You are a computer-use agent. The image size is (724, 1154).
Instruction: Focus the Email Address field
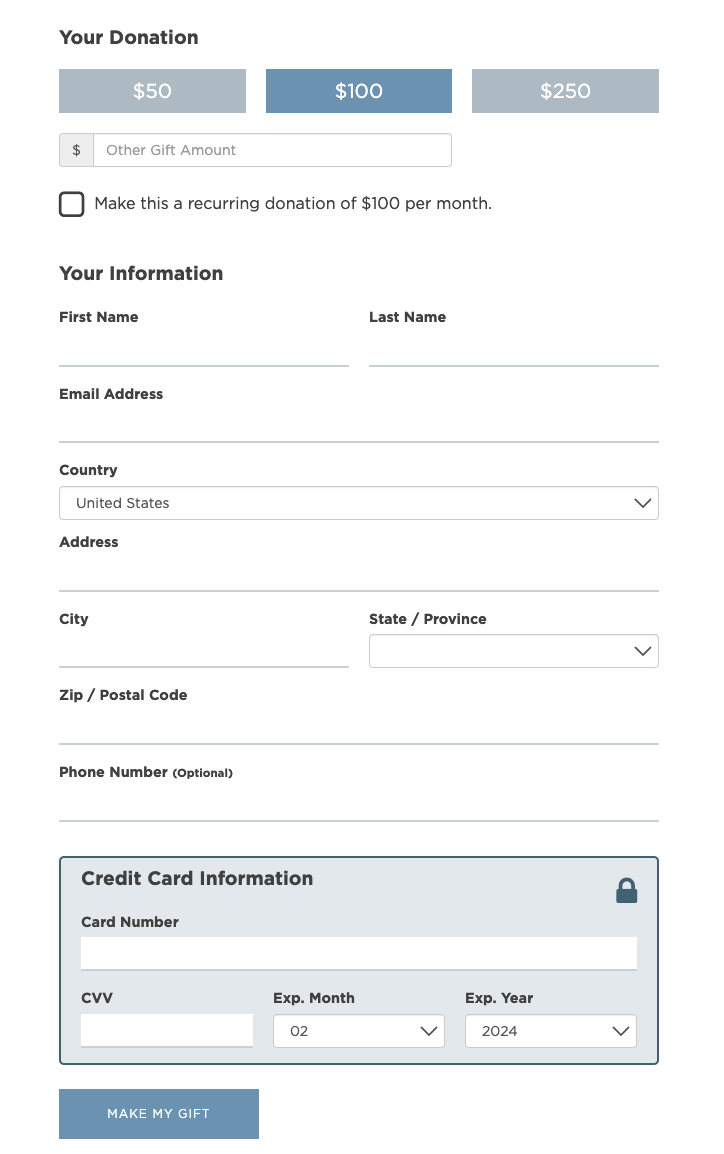(358, 425)
